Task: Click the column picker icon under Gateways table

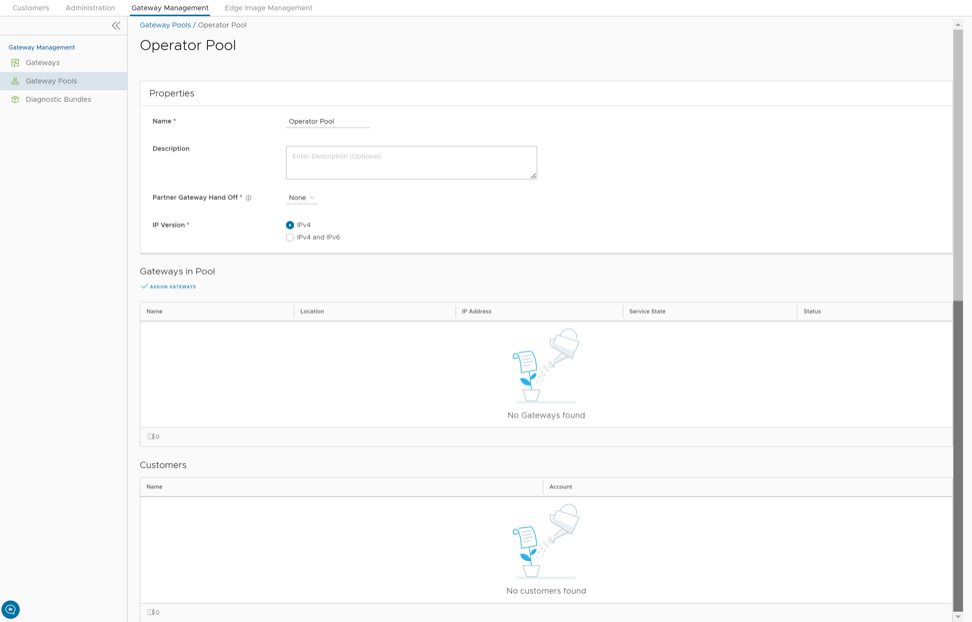Action: (152, 437)
